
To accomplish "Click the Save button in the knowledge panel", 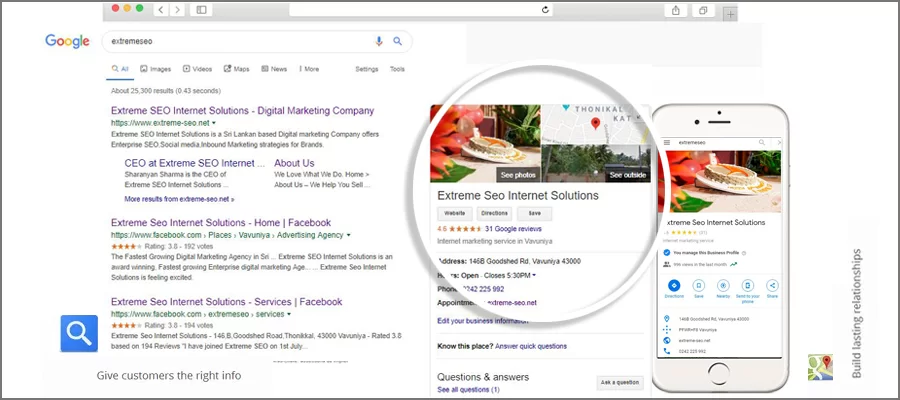I will 534,213.
